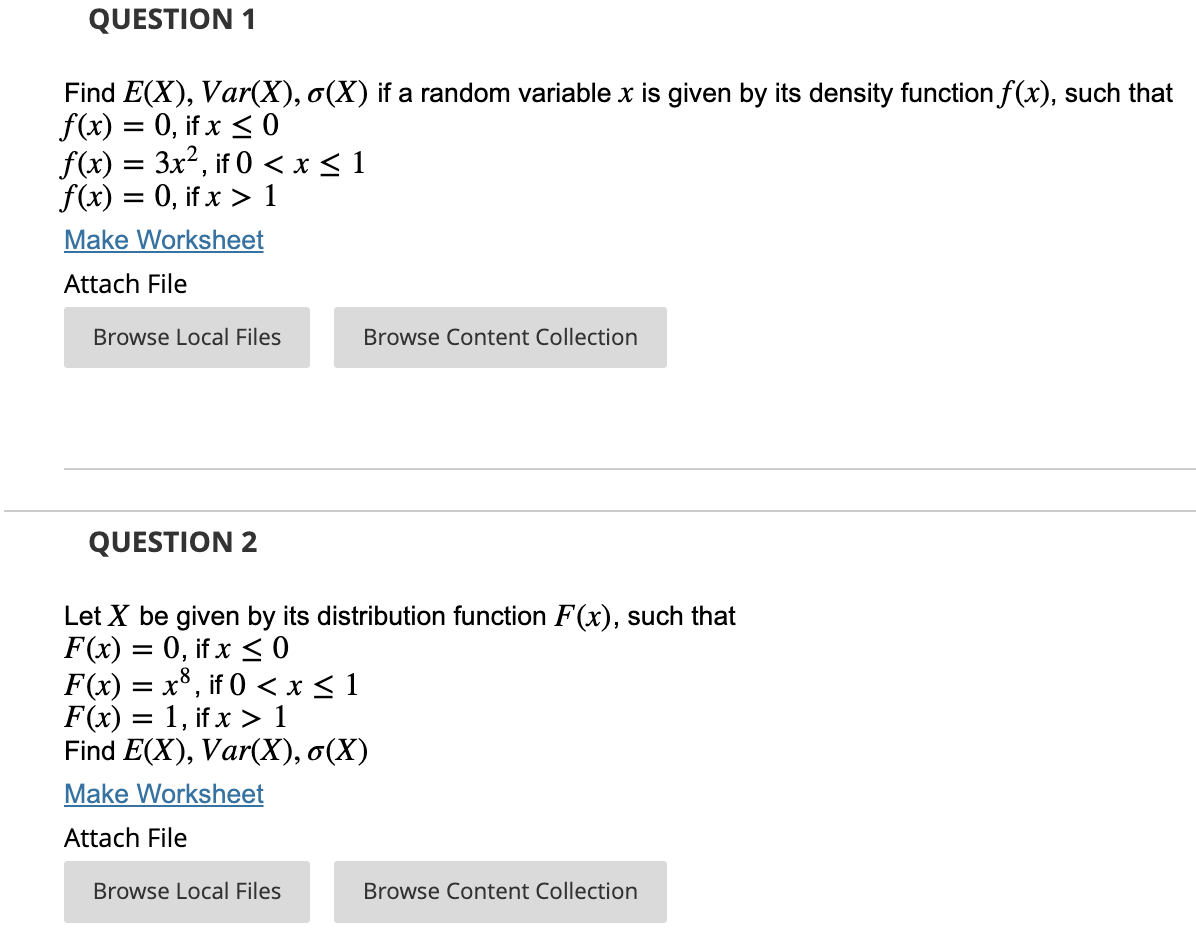Browse content collection for the first question's answer
The height and width of the screenshot is (950, 1196).
500,337
